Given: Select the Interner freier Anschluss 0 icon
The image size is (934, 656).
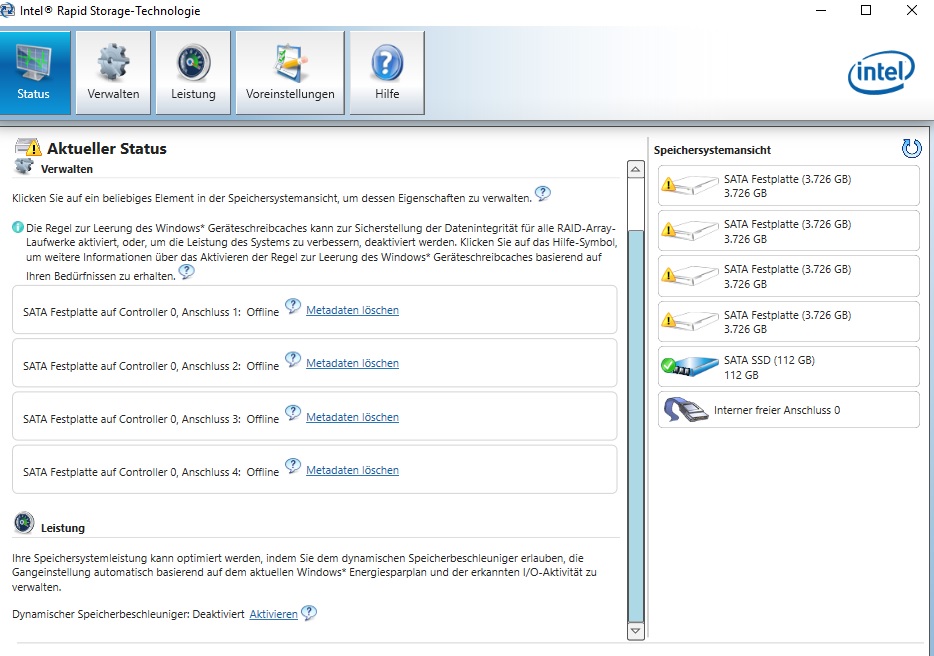Looking at the screenshot, I should point(686,410).
